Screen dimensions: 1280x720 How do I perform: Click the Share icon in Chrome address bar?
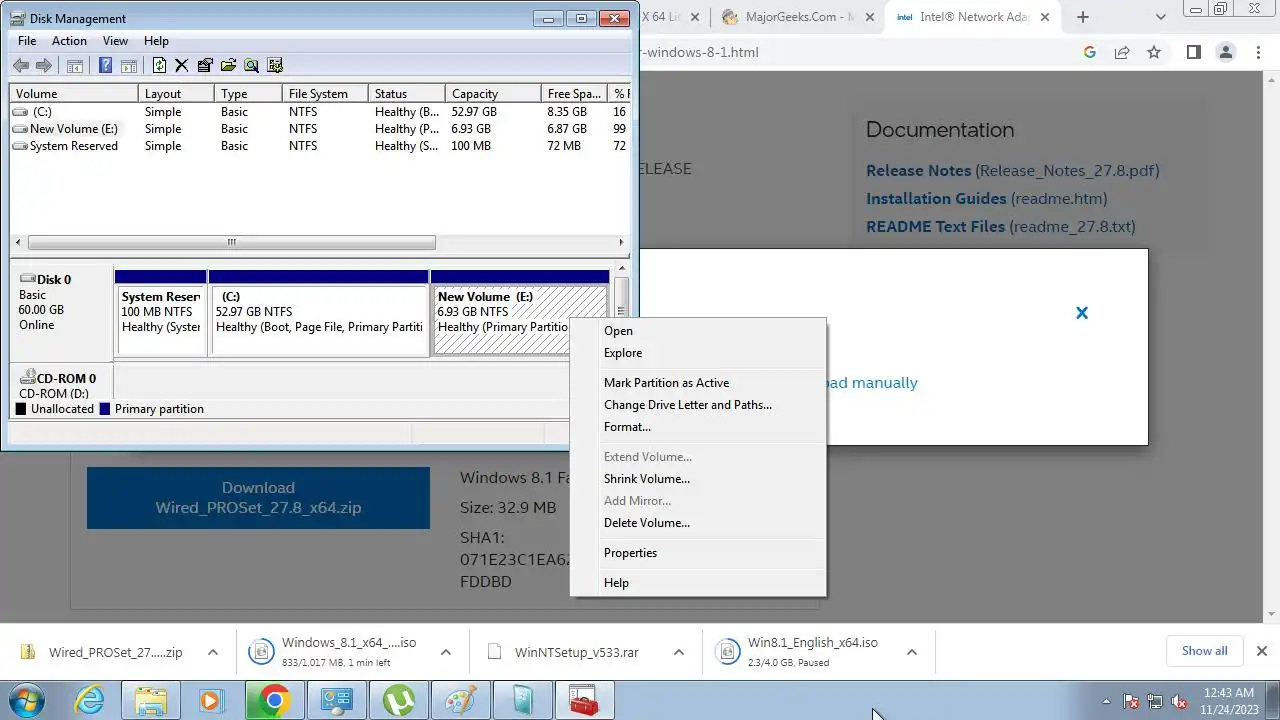point(1122,52)
